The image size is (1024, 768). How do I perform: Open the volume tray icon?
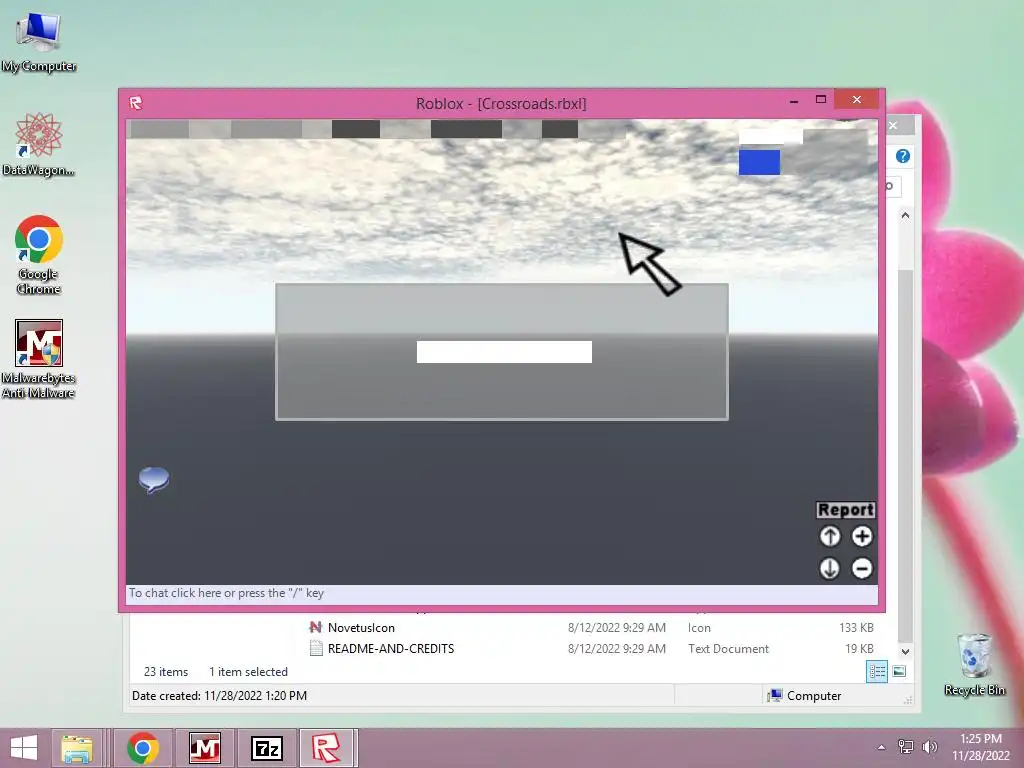click(x=929, y=746)
